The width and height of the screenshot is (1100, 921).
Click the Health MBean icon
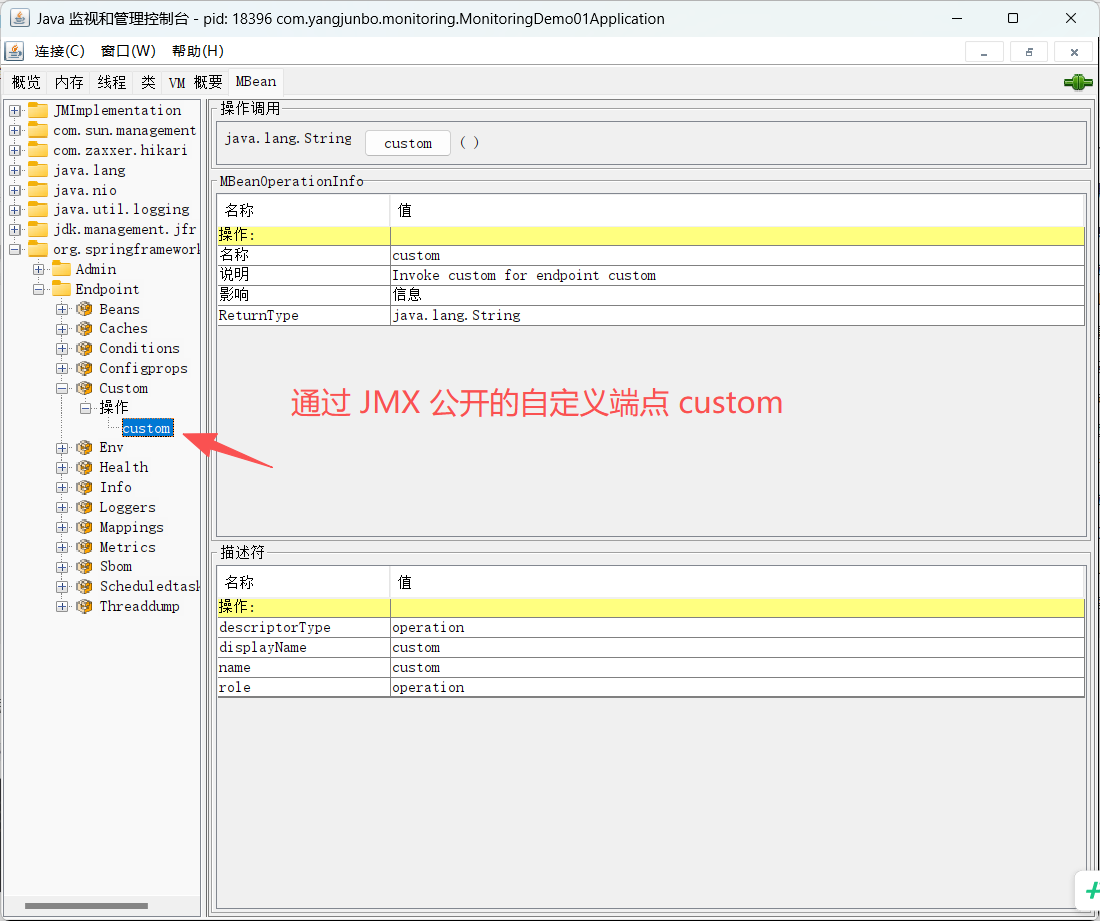pyautogui.click(x=84, y=467)
